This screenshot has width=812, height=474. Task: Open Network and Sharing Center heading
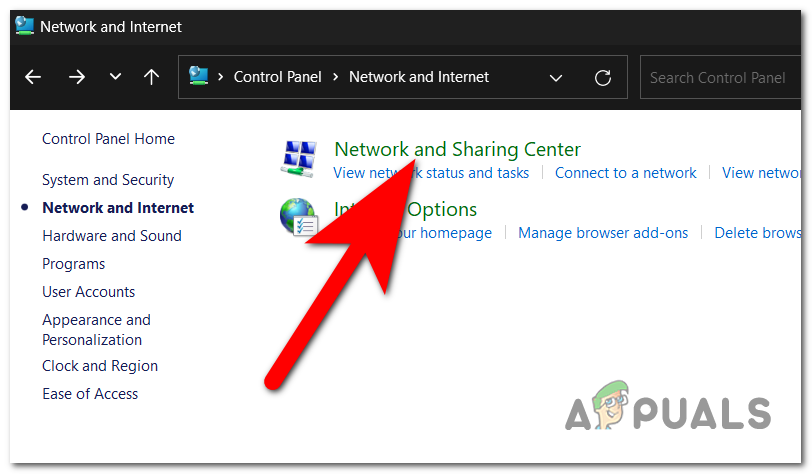pos(457,149)
